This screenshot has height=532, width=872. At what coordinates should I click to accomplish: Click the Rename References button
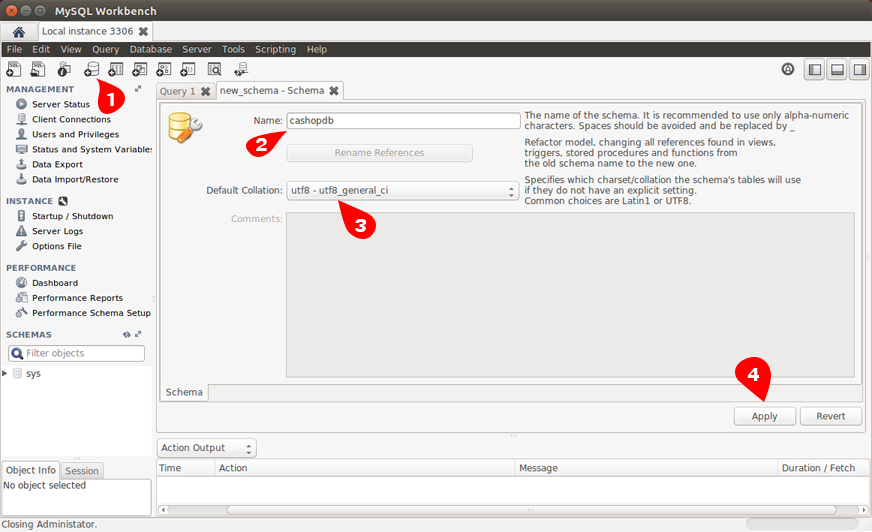pyautogui.click(x=379, y=153)
